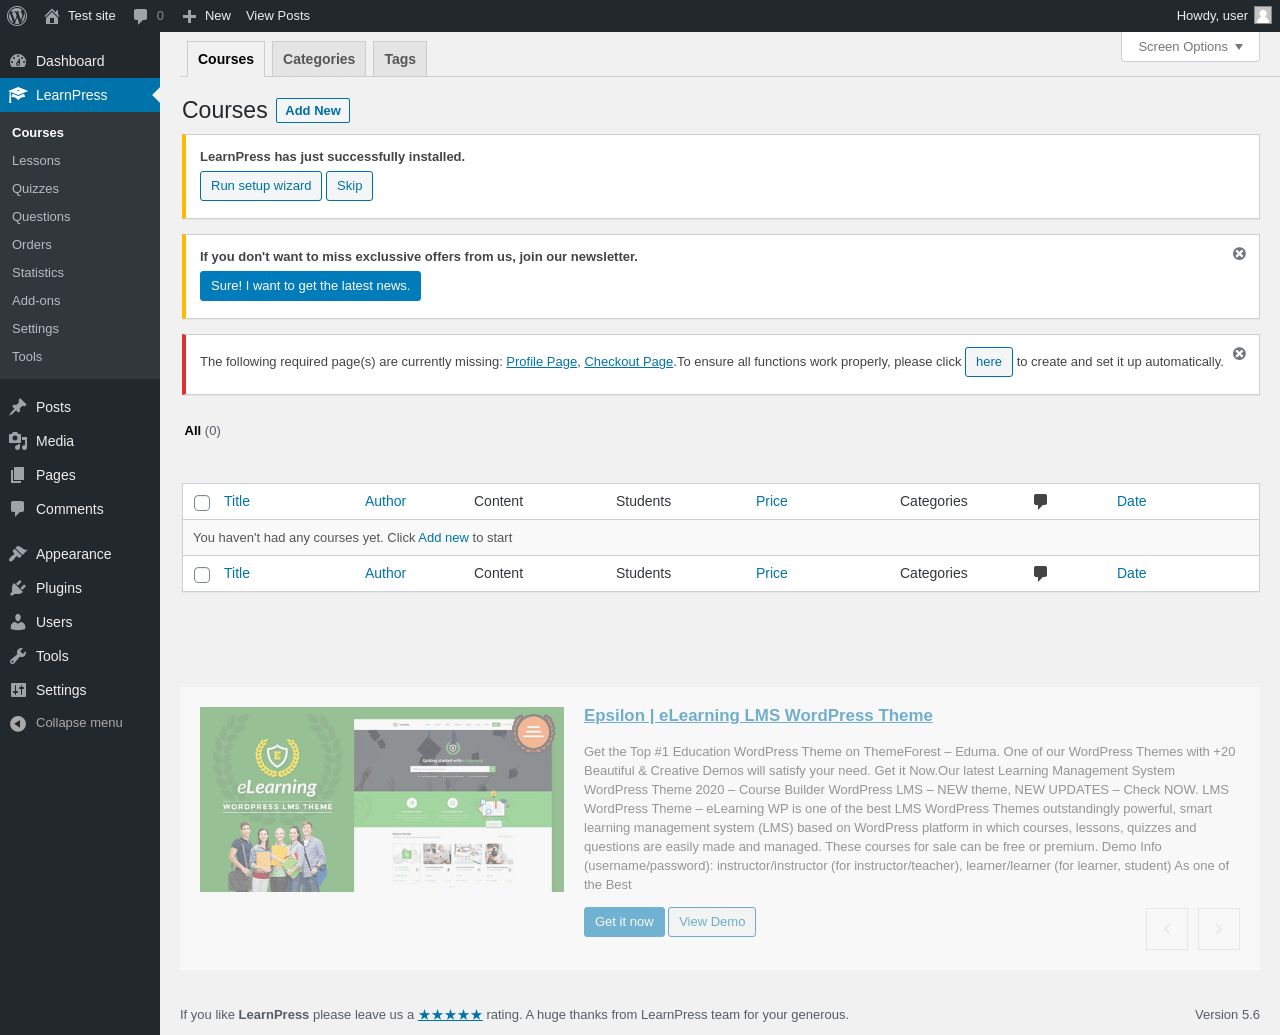Sort by Date in table header
Viewport: 1280px width, 1035px height.
coord(1132,502)
